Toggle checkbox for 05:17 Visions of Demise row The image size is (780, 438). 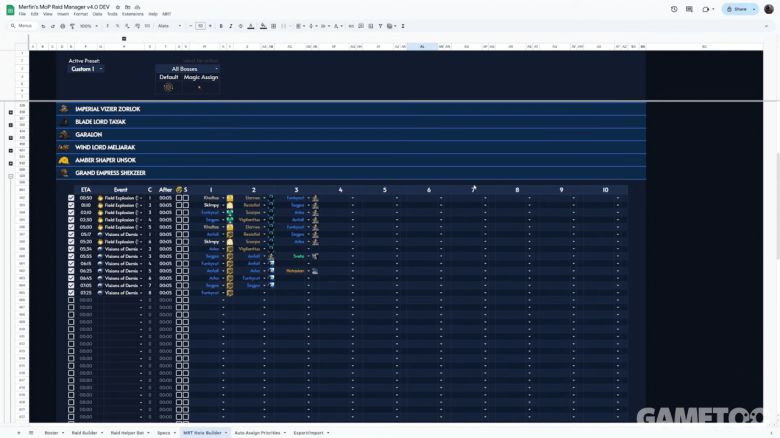coord(70,235)
